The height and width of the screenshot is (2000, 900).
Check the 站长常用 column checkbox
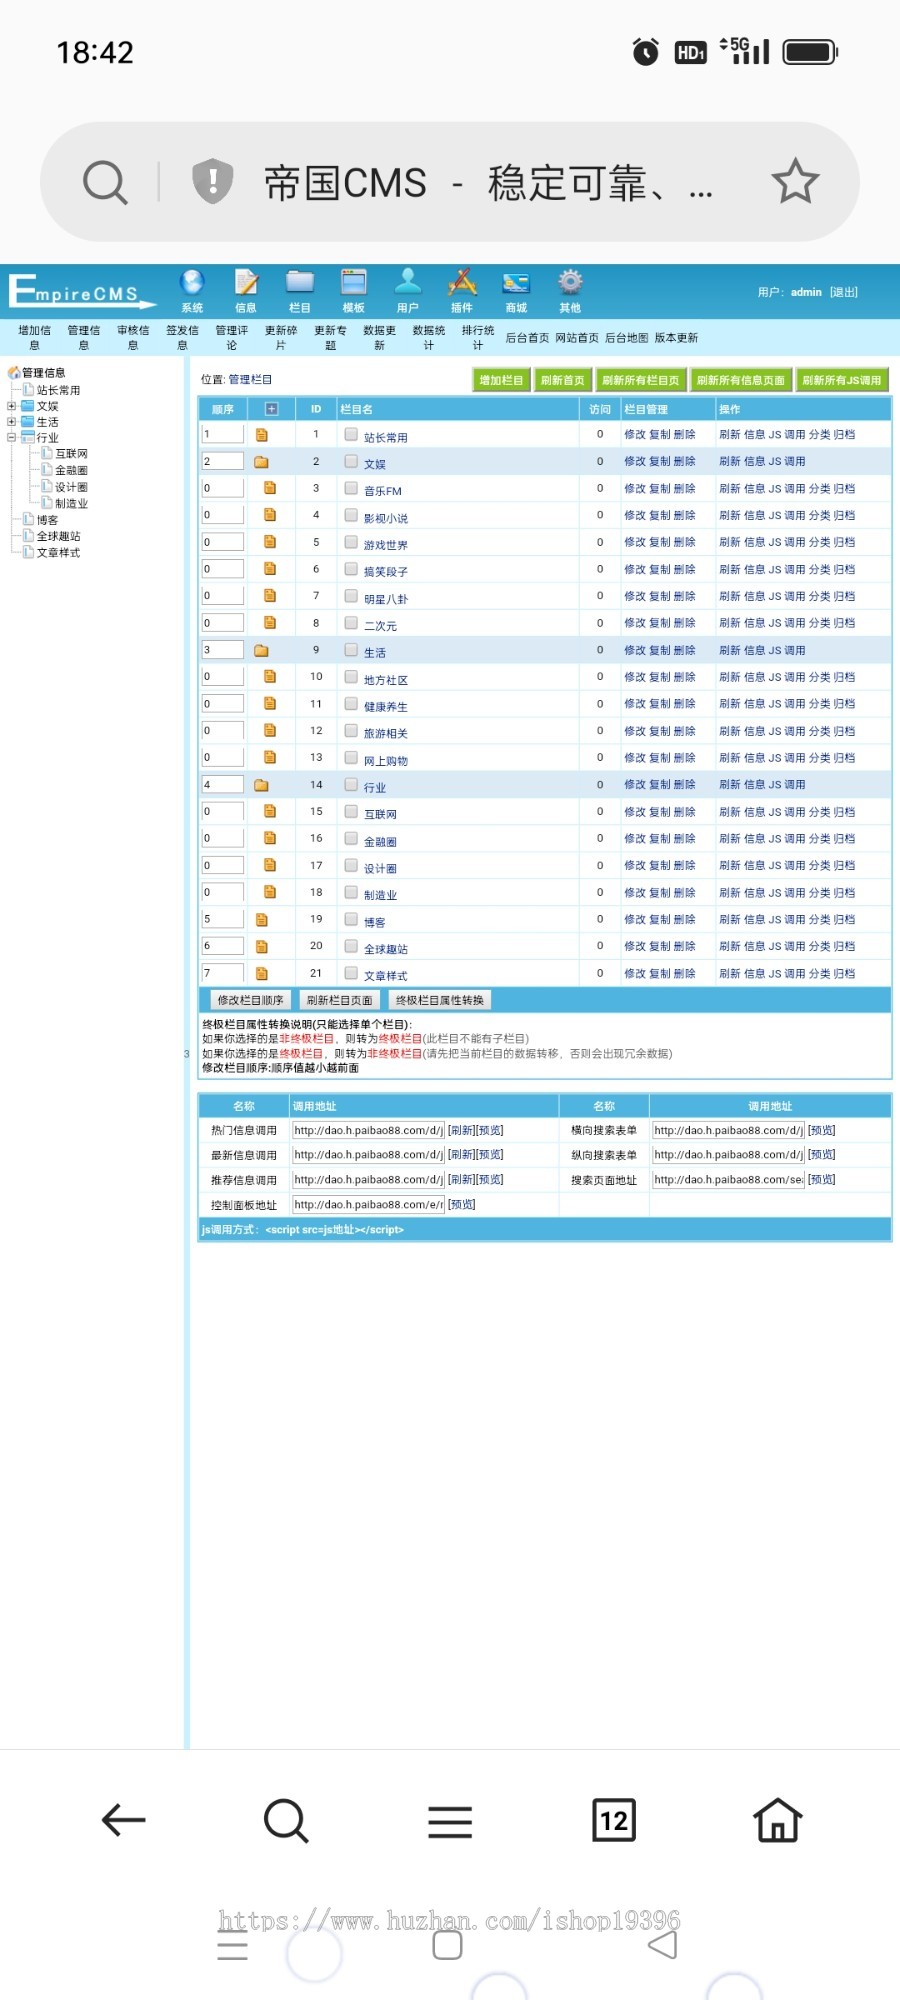pos(351,434)
